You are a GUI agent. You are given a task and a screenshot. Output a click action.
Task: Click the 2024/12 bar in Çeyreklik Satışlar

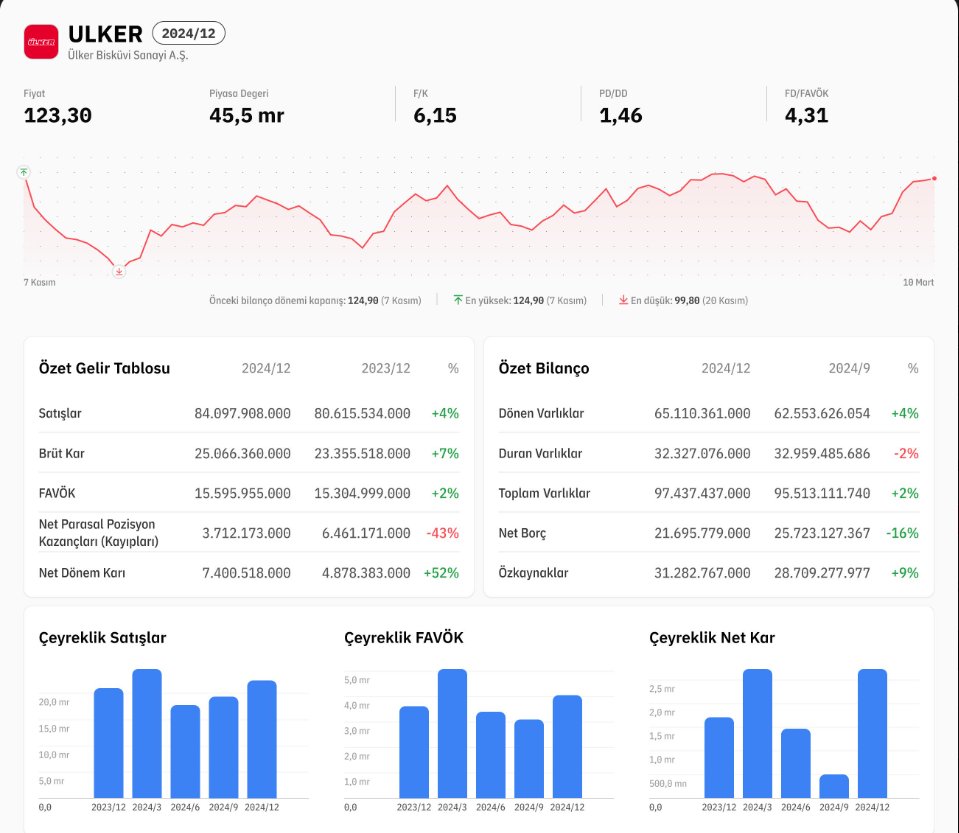click(x=262, y=739)
